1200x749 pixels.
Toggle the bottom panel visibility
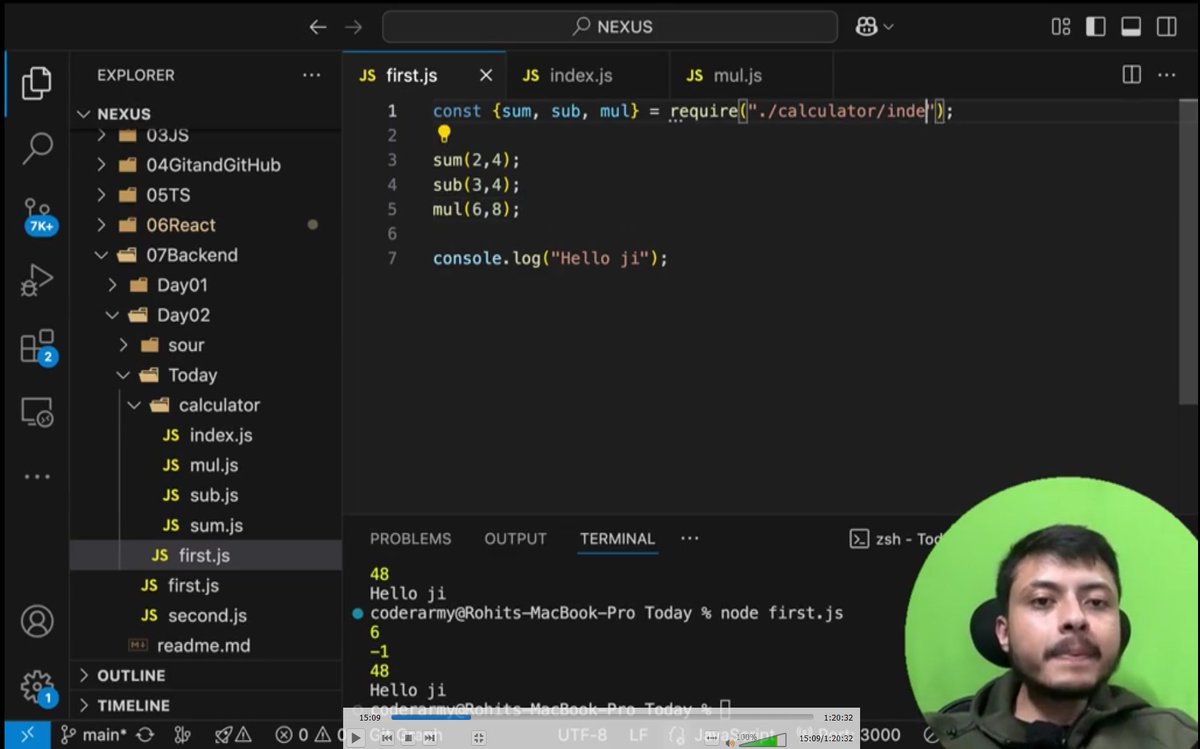tap(1131, 27)
